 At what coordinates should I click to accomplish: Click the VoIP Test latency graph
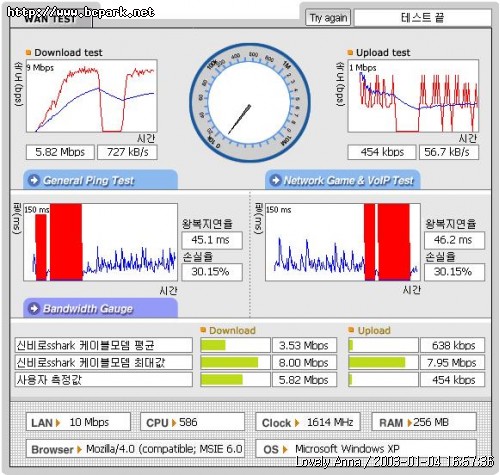(343, 242)
